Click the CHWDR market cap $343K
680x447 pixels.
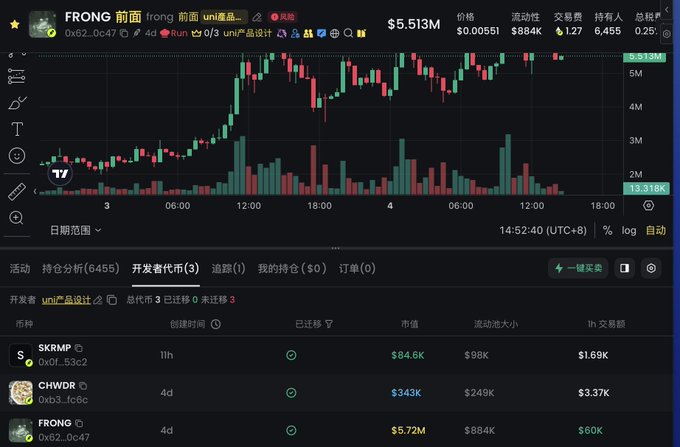(406, 393)
